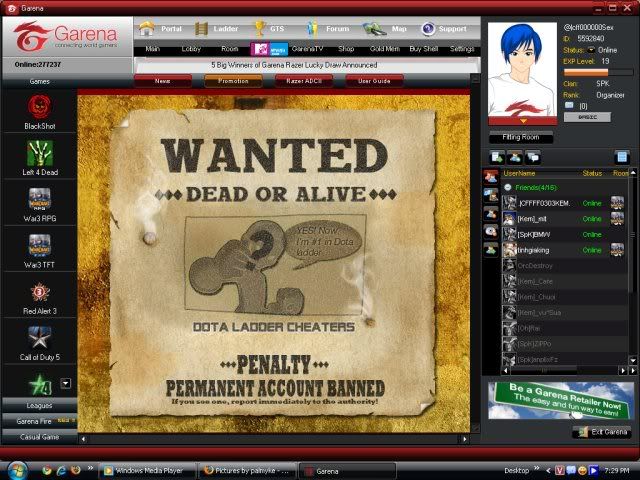Open the Settings tab
This screenshot has height=480, width=640.
coord(462,49)
